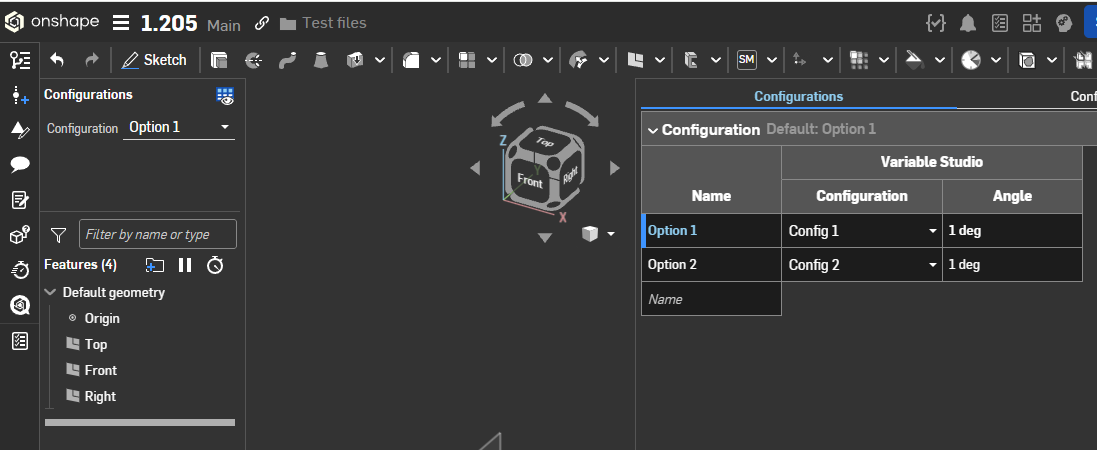Collapse the Default geometry group

tap(50, 293)
